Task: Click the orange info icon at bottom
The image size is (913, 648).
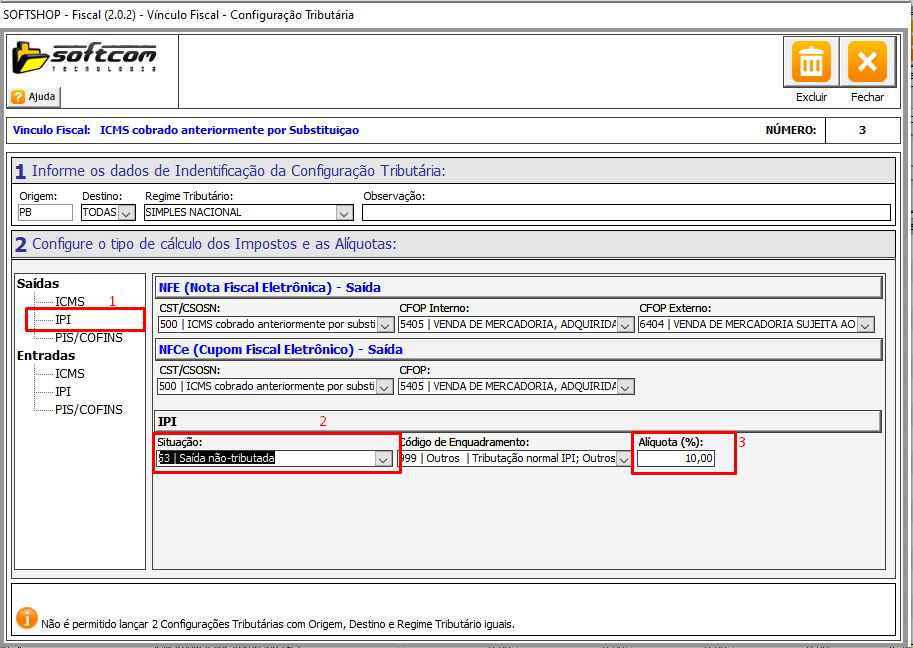Action: pos(27,618)
